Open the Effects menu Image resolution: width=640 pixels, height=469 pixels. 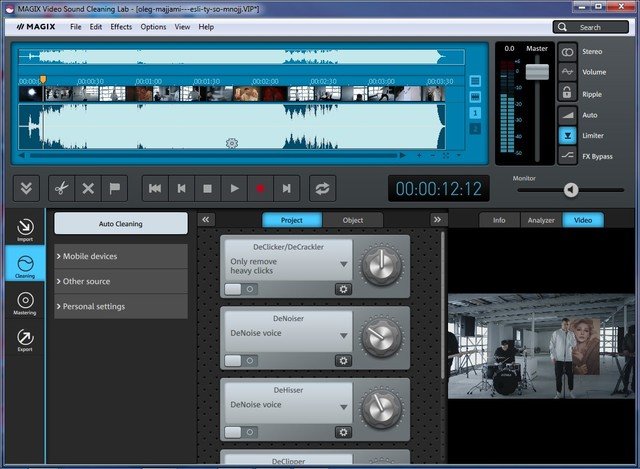point(121,27)
